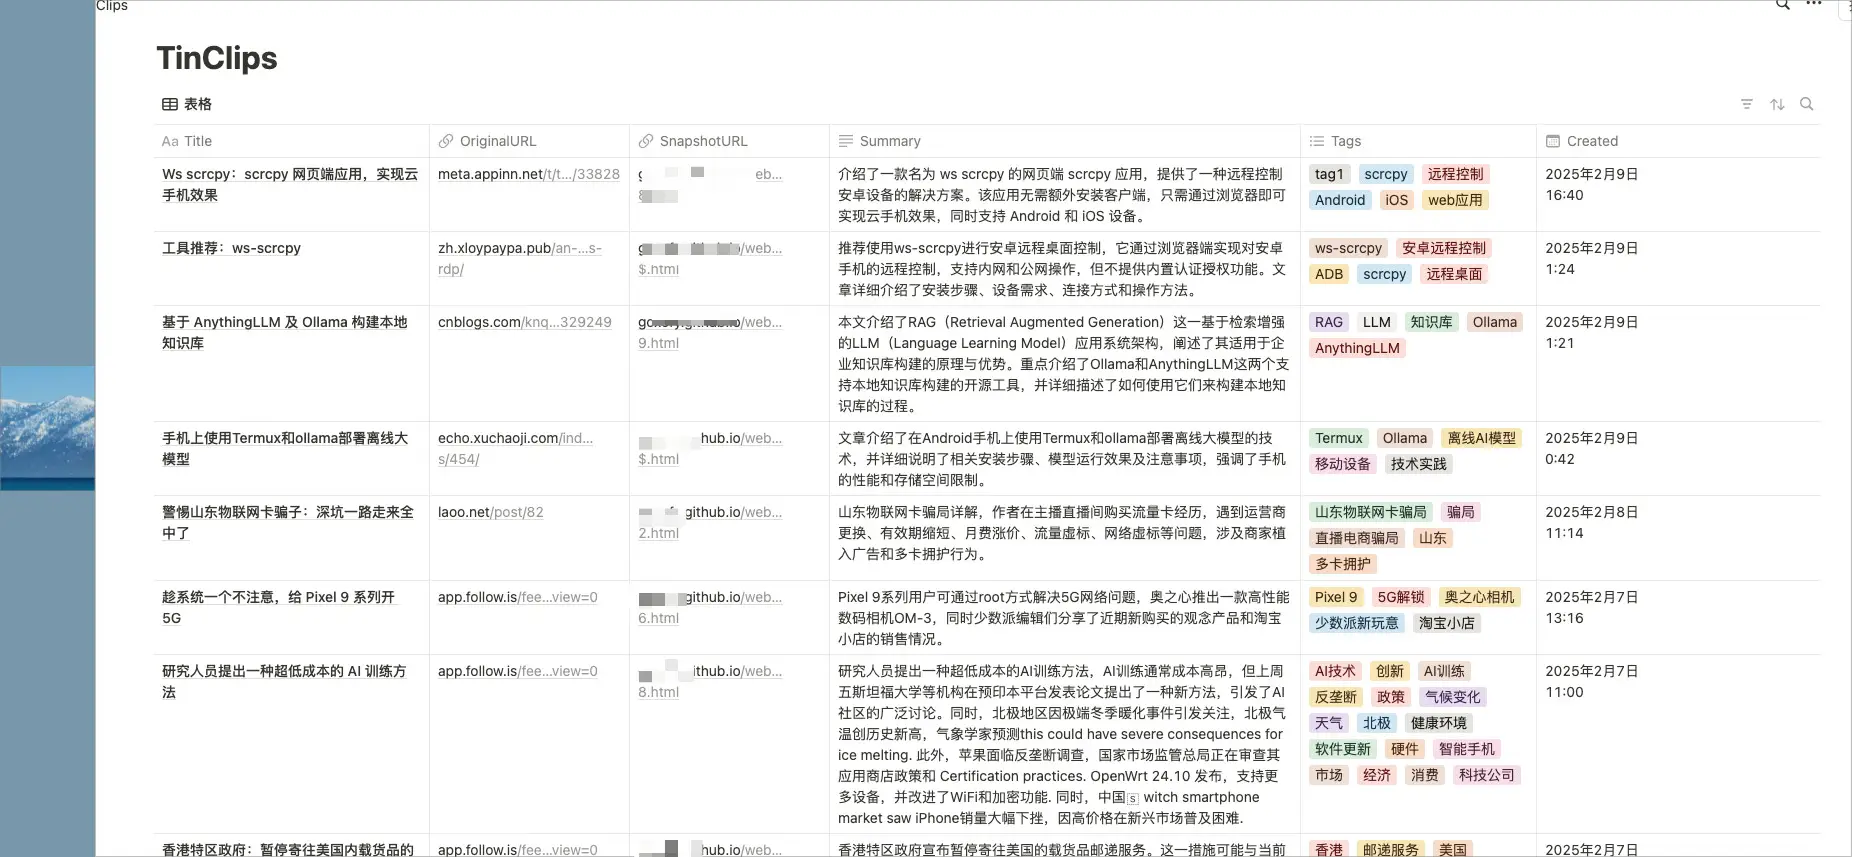Click the '奥之心相机' tag
1852x857 pixels.
[1479, 597]
